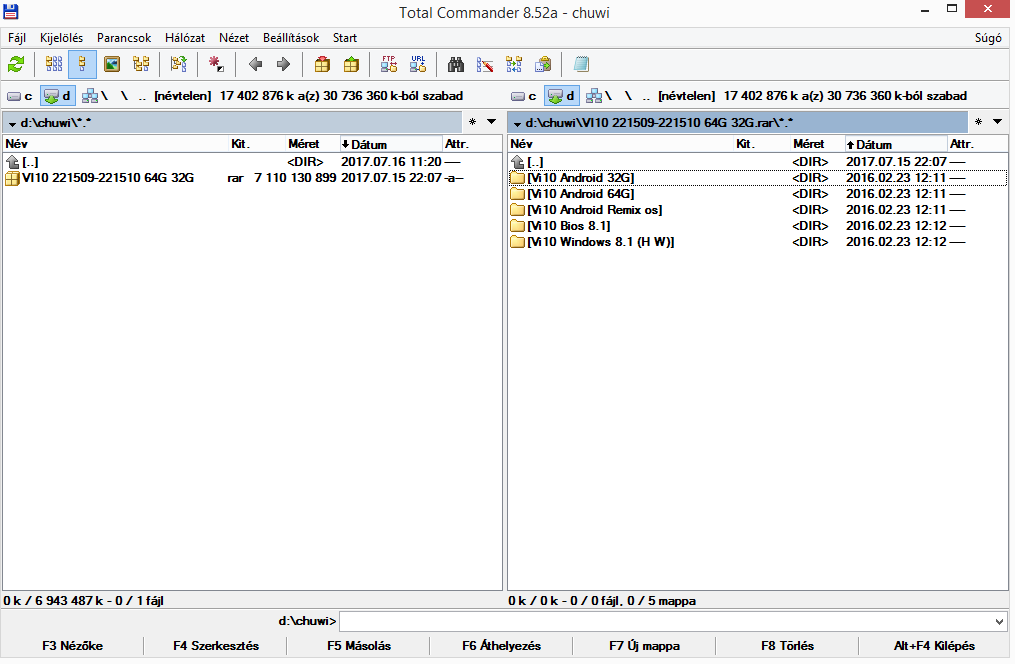Open Synchronize directories icon
Screen dimensions: 1015x664
click(x=514, y=64)
